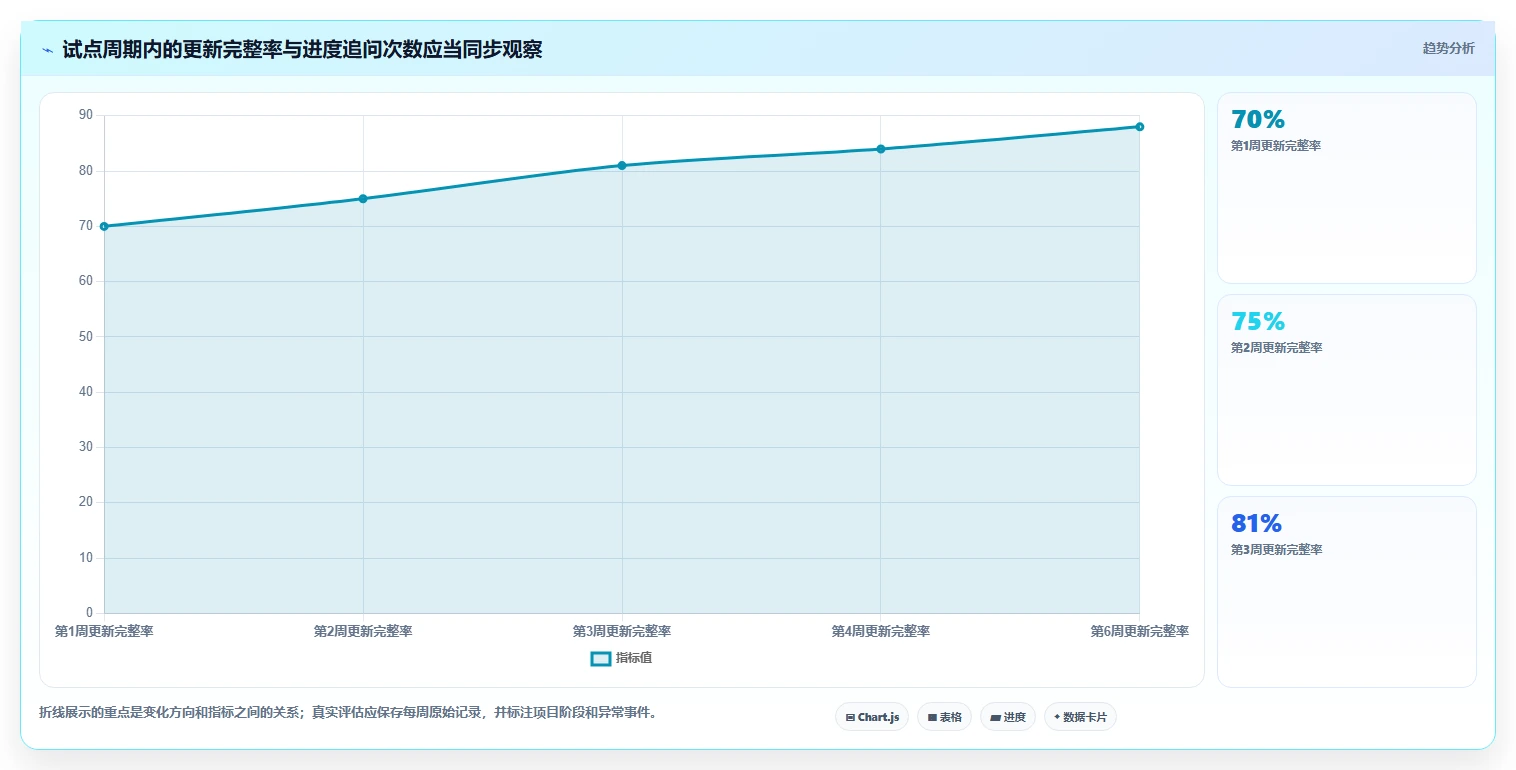Click the 数据卡片 tag icon
Image resolution: width=1516 pixels, height=770 pixels.
pyautogui.click(x=1057, y=717)
